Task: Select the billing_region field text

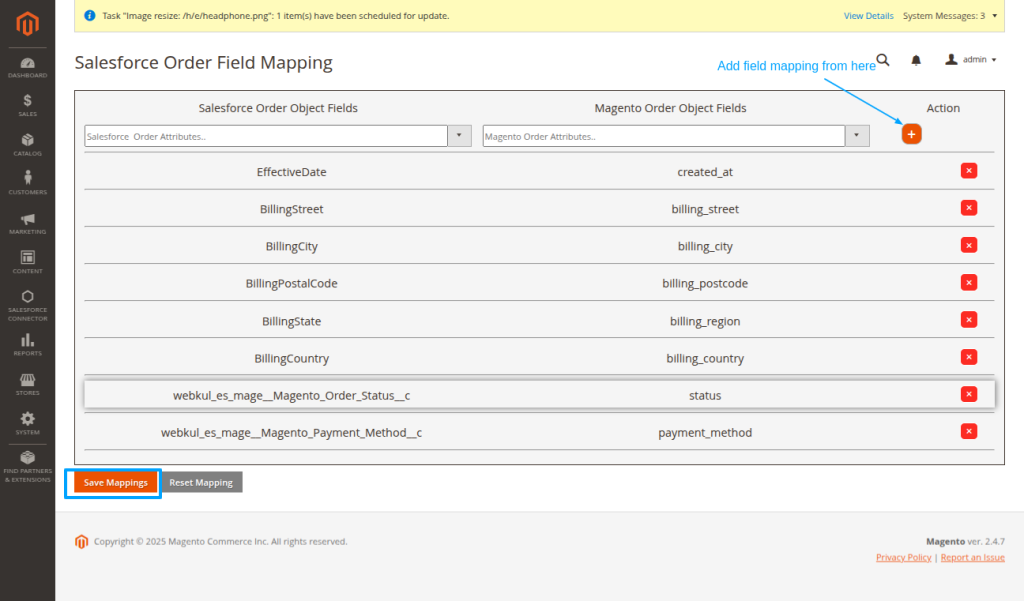Action: coord(705,321)
